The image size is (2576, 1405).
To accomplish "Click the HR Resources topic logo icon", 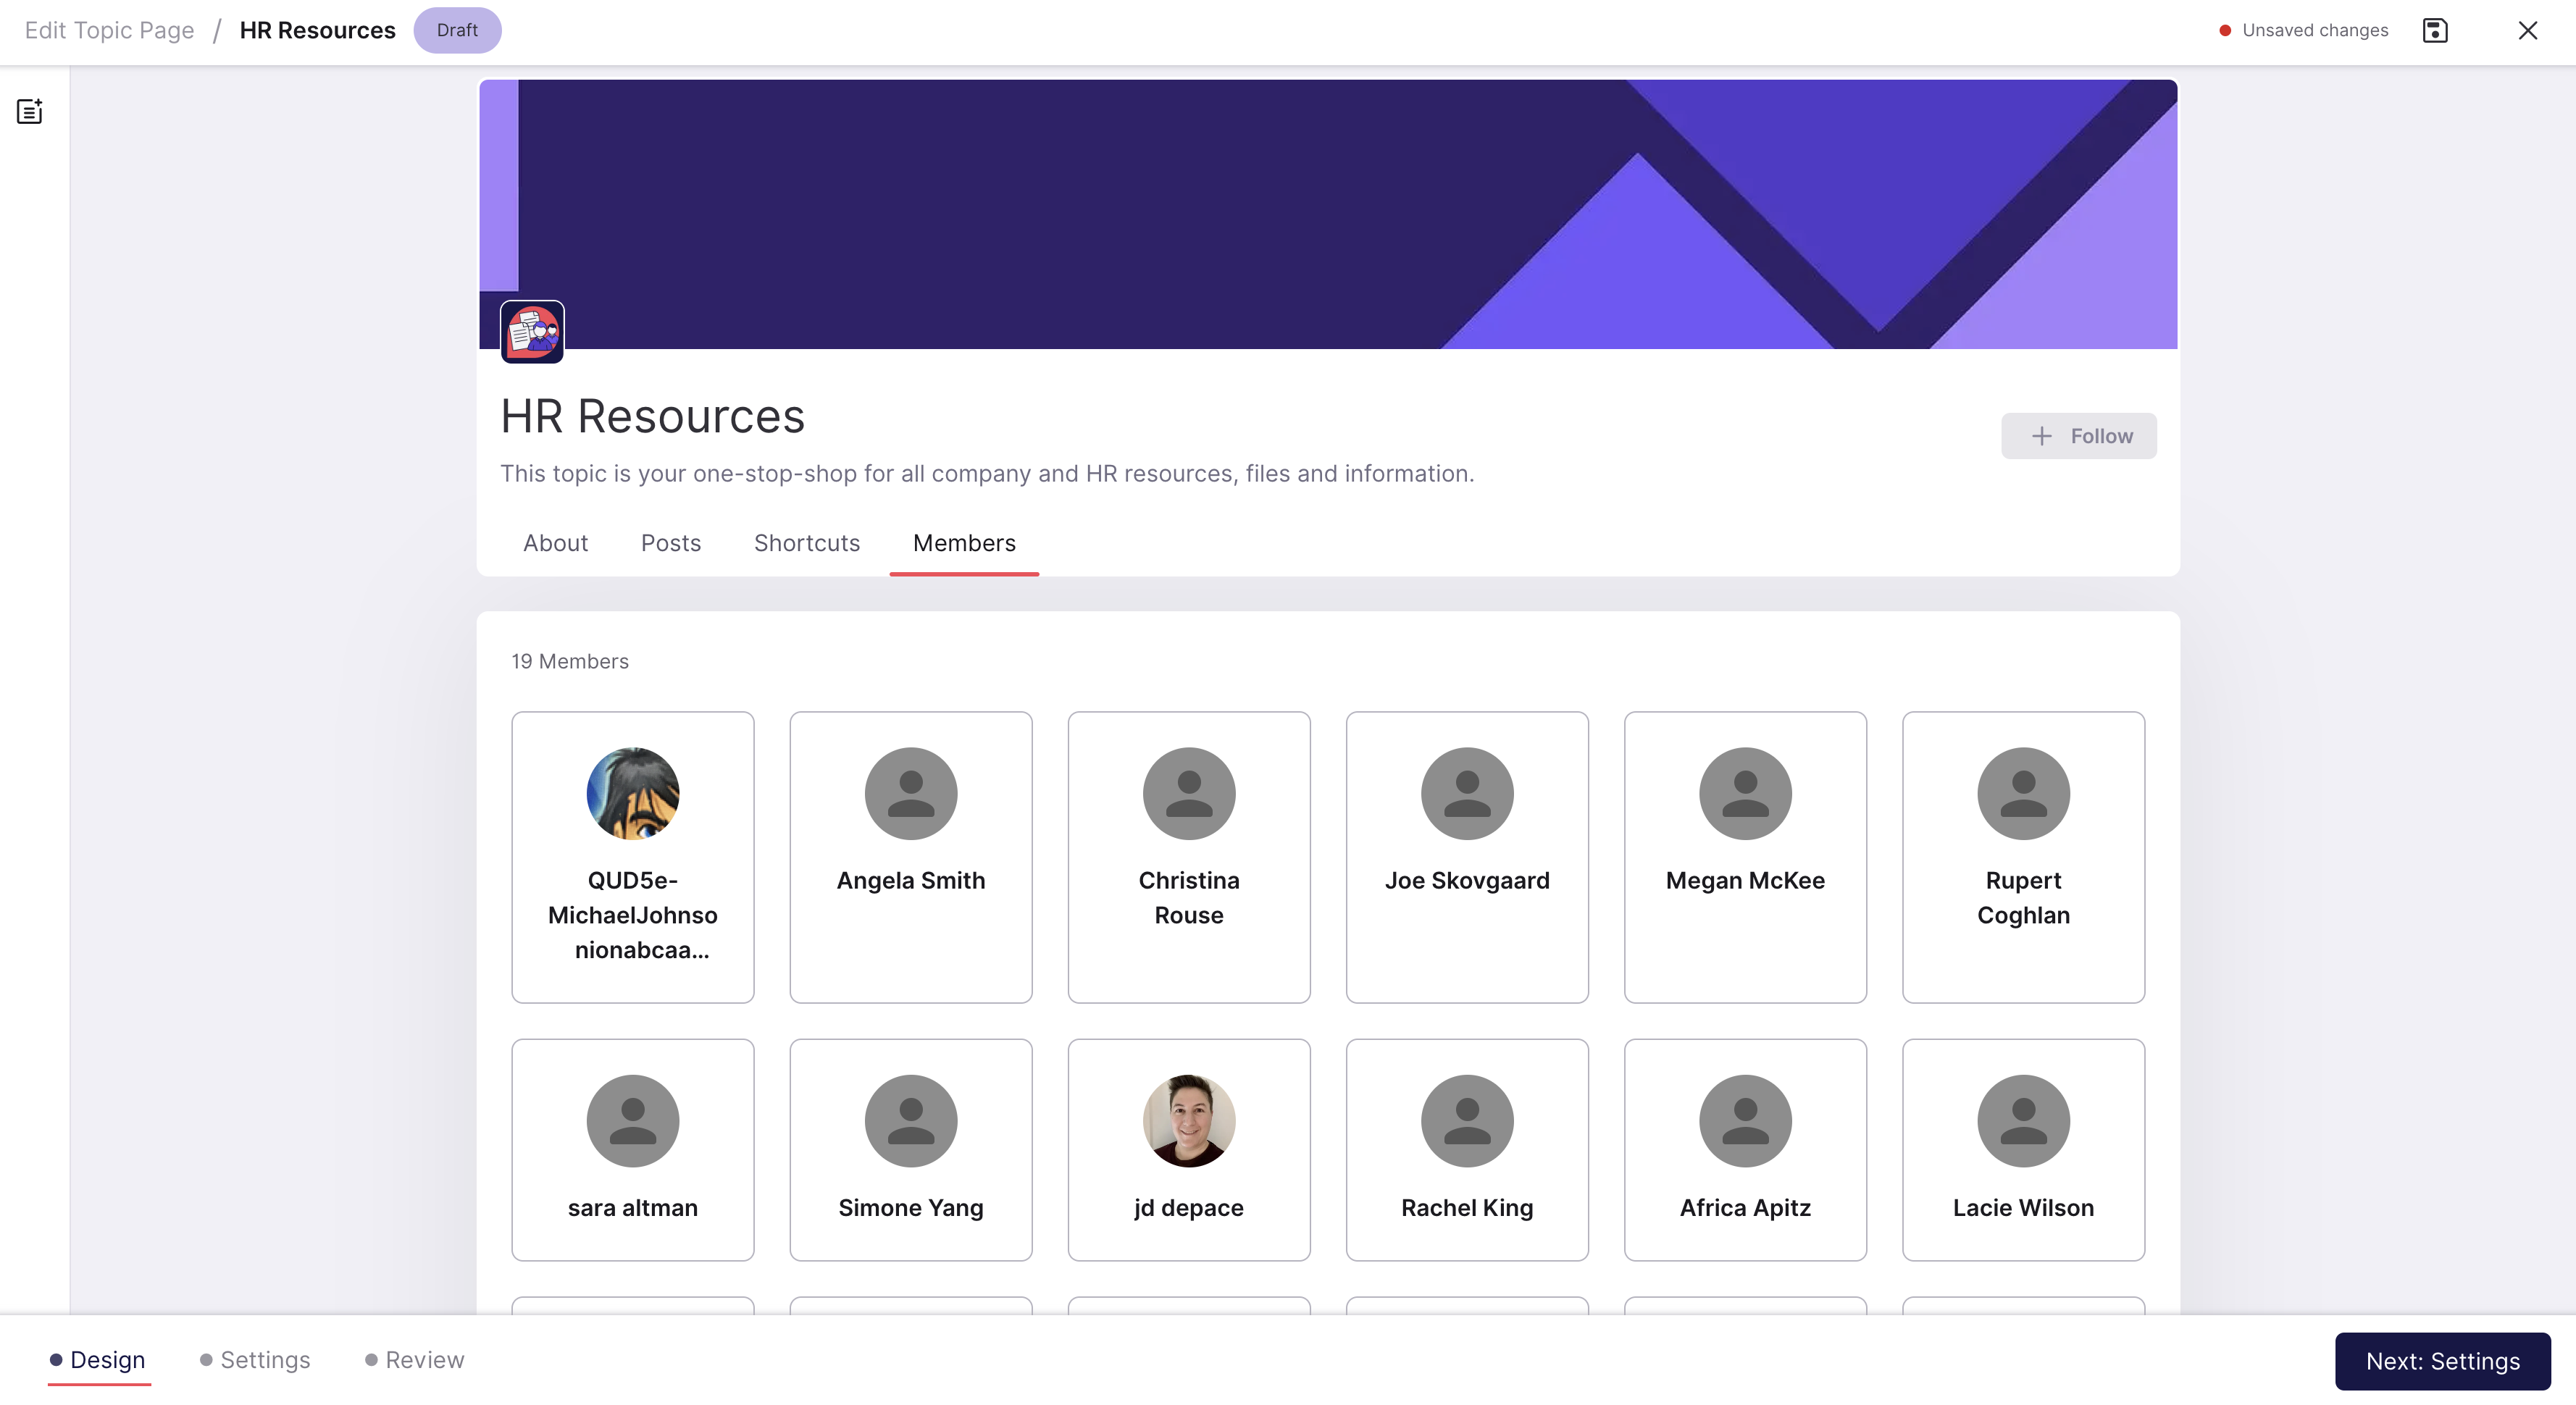I will pos(532,332).
